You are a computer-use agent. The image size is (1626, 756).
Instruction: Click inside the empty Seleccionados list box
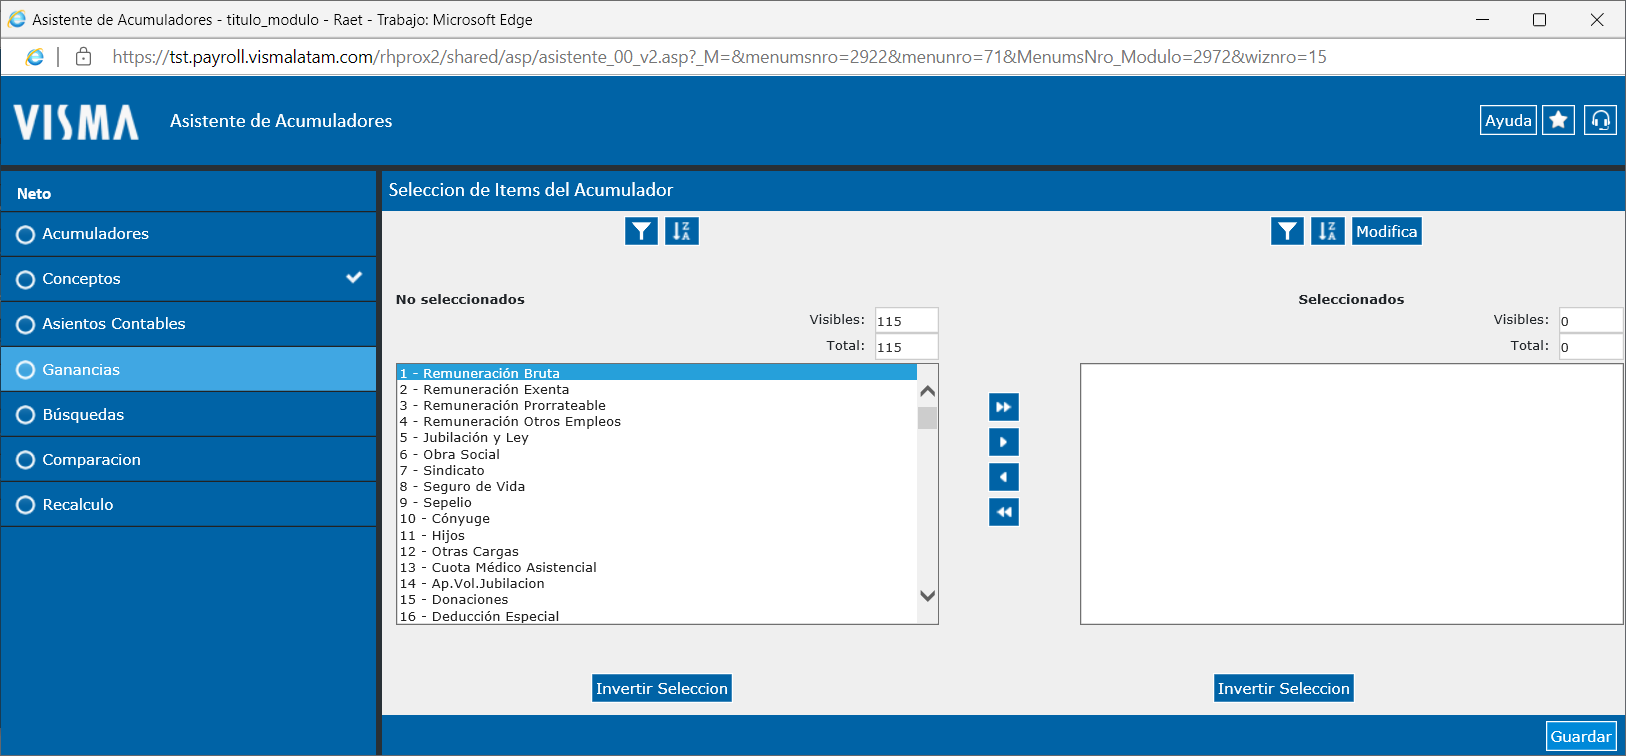point(1351,494)
